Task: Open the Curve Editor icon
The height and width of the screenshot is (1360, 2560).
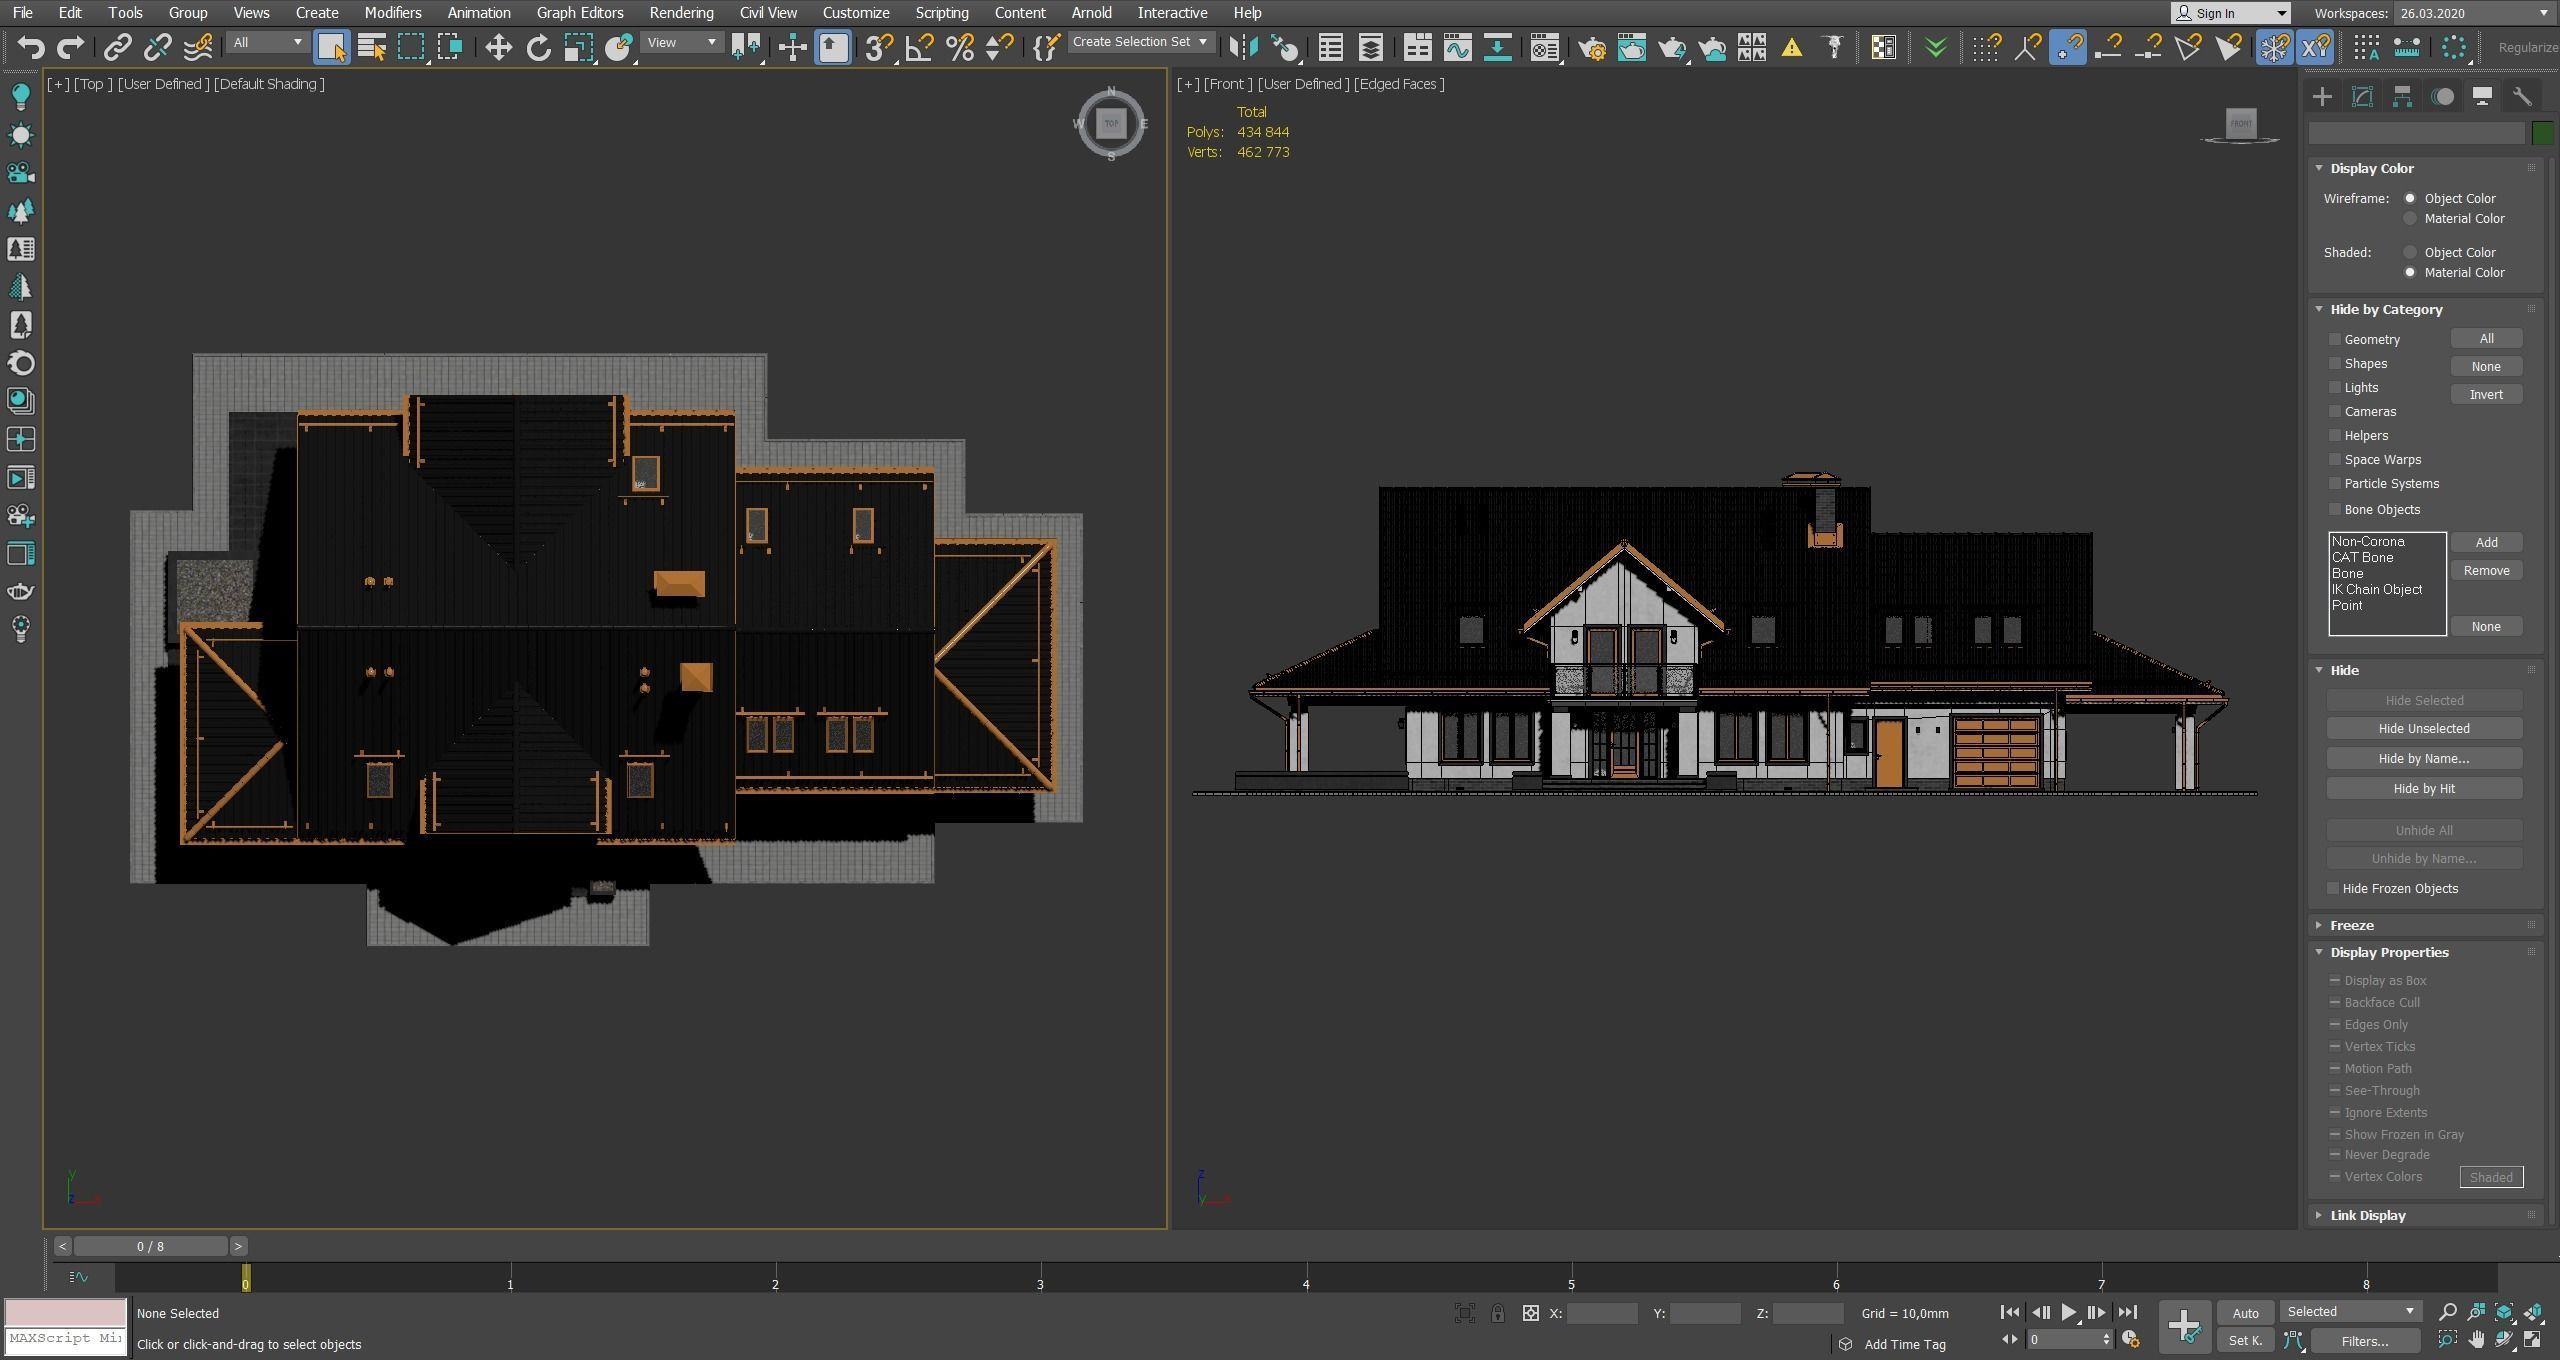Action: pos(1457,47)
